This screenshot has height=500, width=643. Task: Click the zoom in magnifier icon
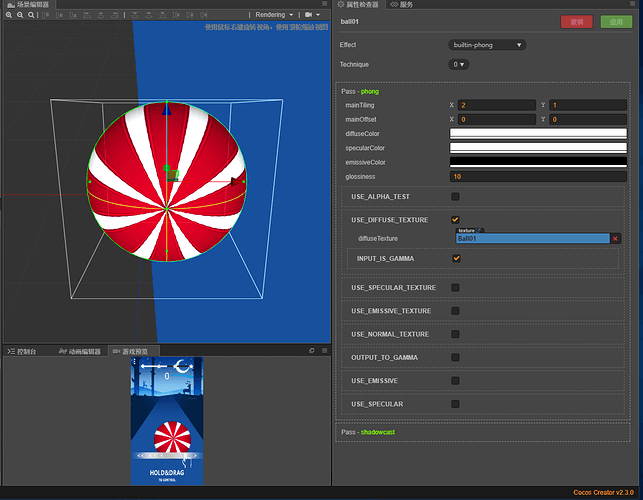(8, 15)
